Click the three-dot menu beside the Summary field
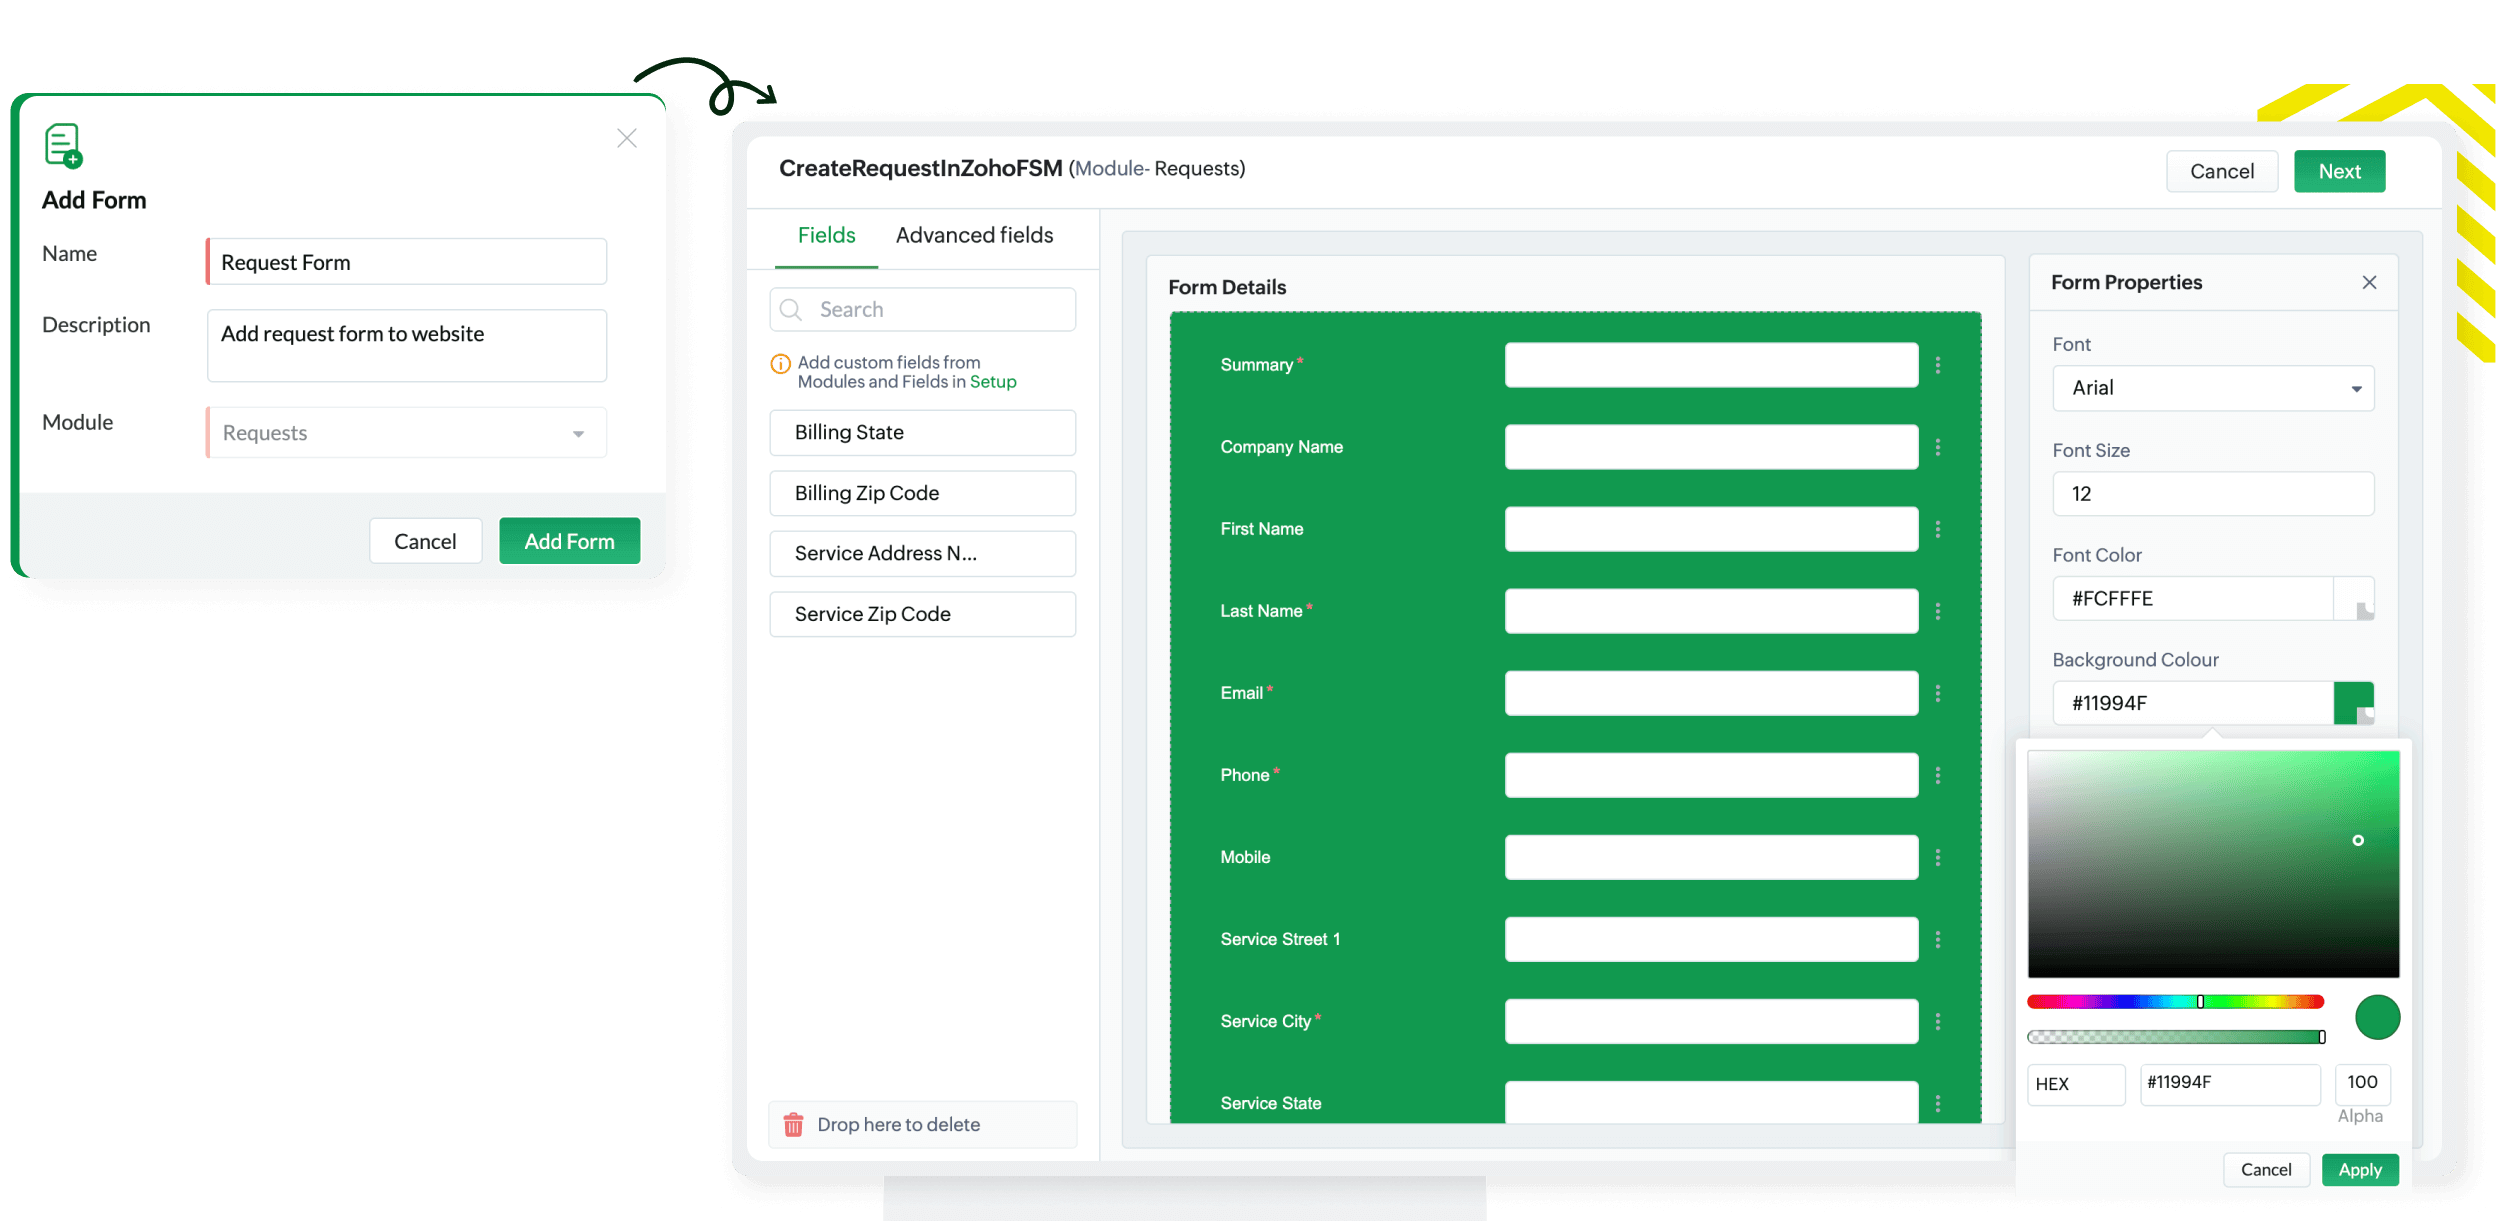The width and height of the screenshot is (2496, 1221). point(1938,365)
